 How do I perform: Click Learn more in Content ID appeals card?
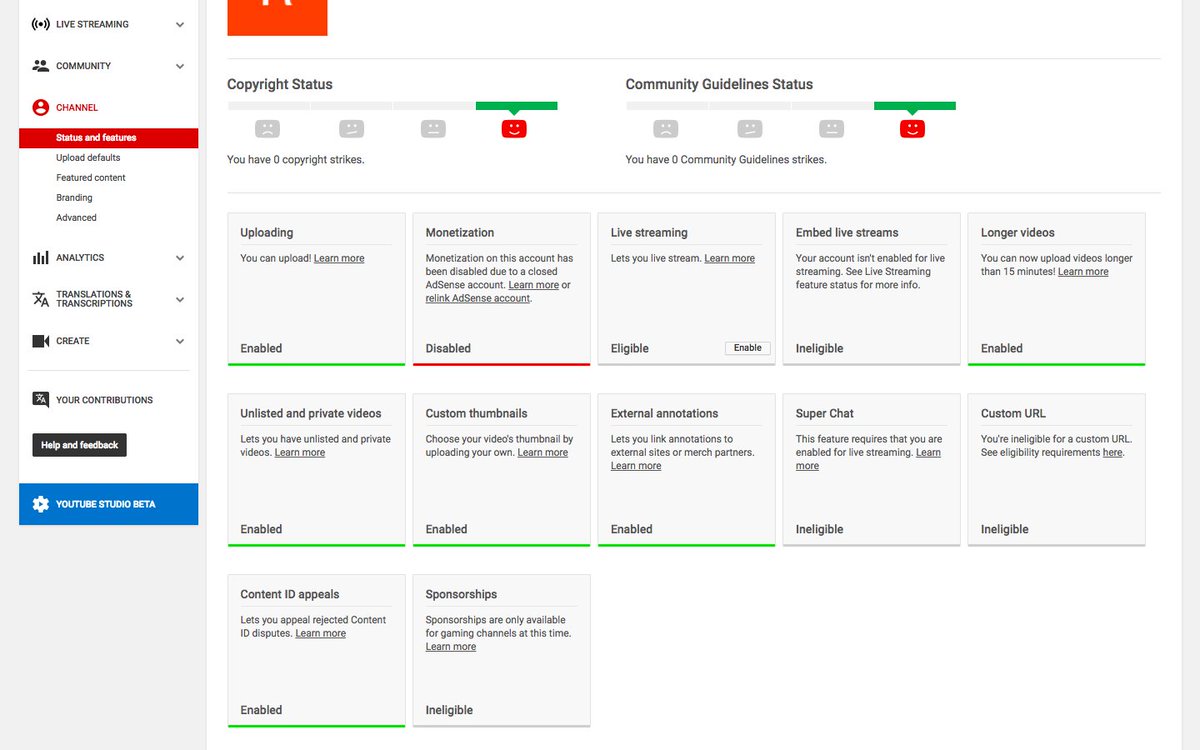[x=321, y=634]
